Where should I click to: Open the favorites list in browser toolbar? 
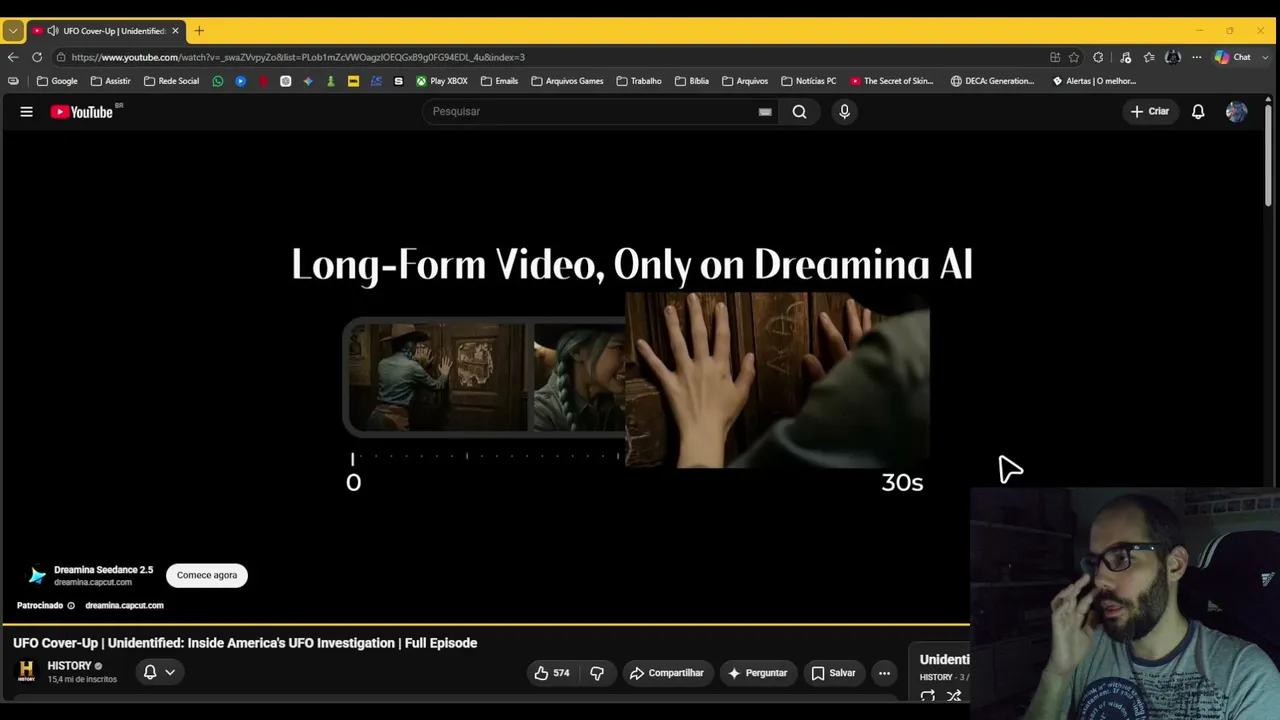[1149, 57]
